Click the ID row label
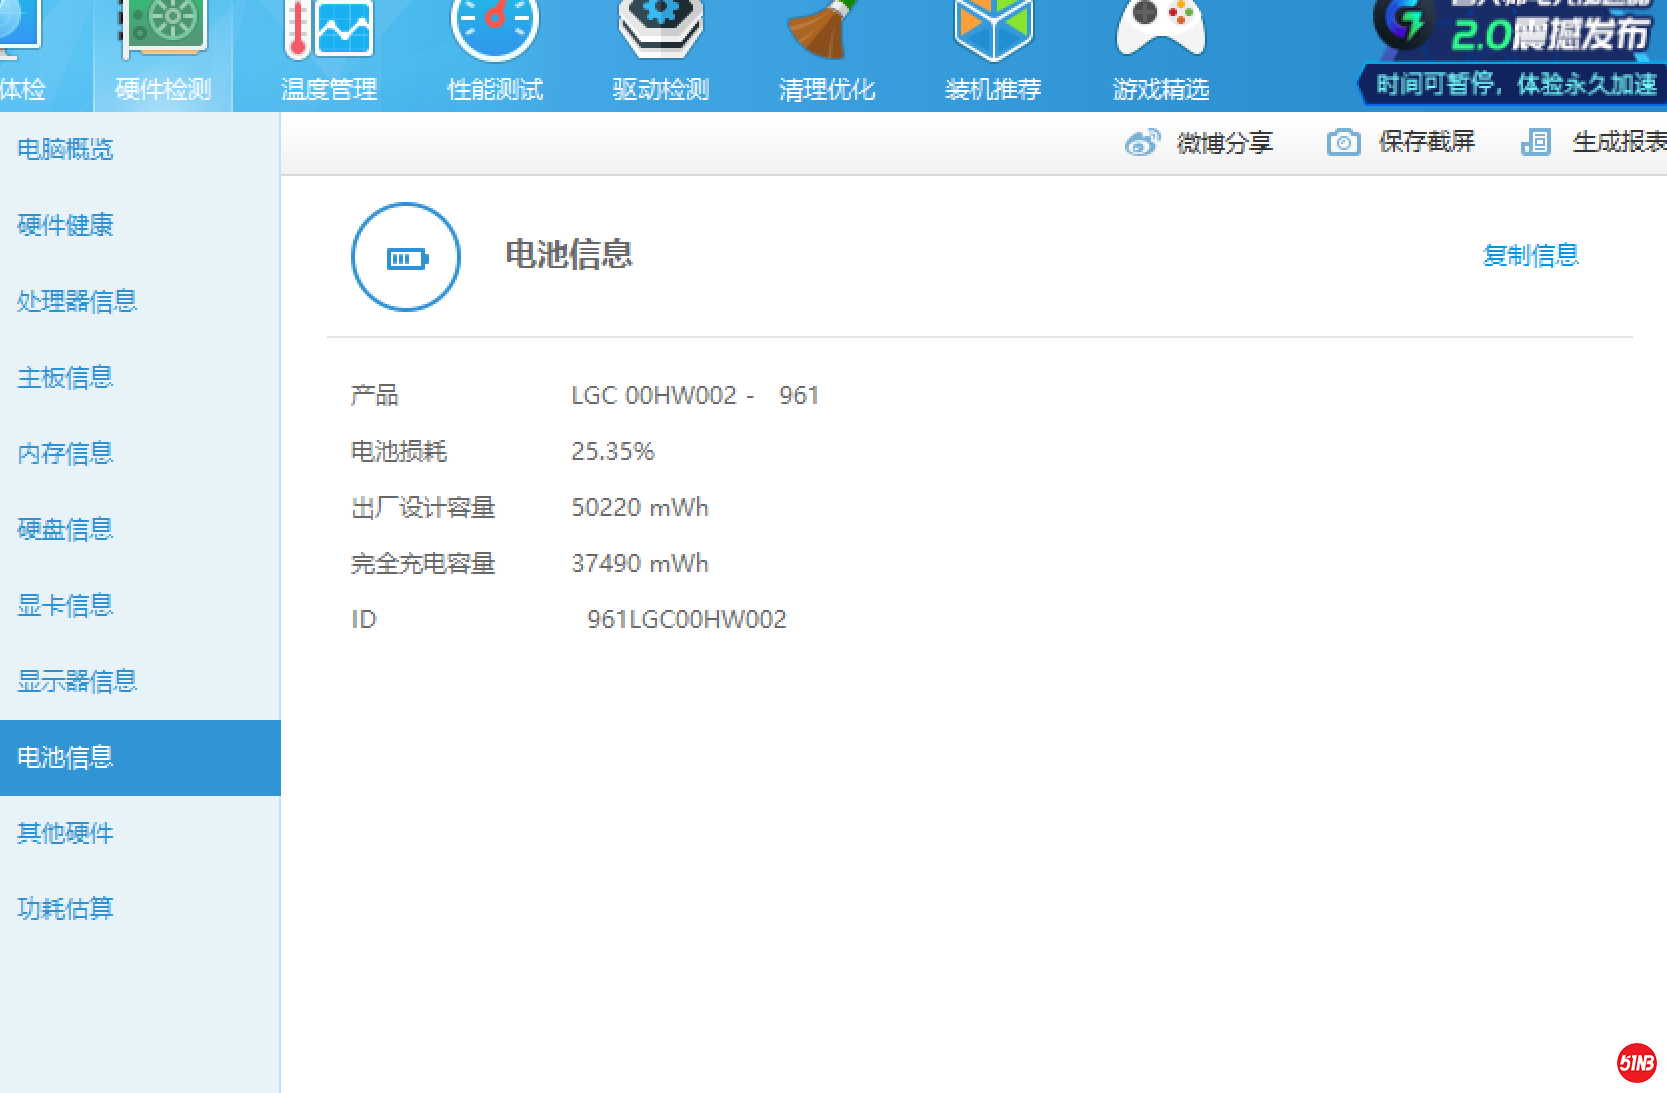This screenshot has height=1093, width=1667. (364, 620)
